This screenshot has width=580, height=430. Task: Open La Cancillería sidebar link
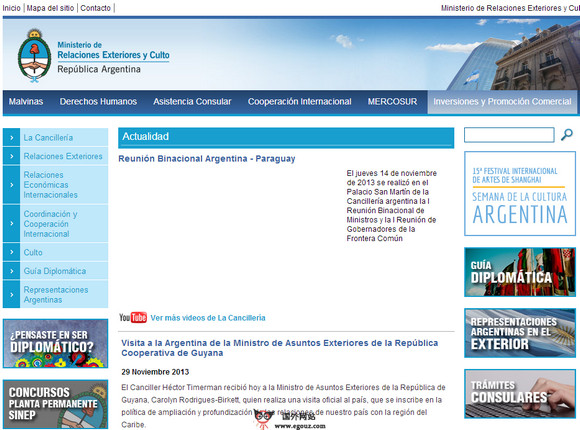48,138
